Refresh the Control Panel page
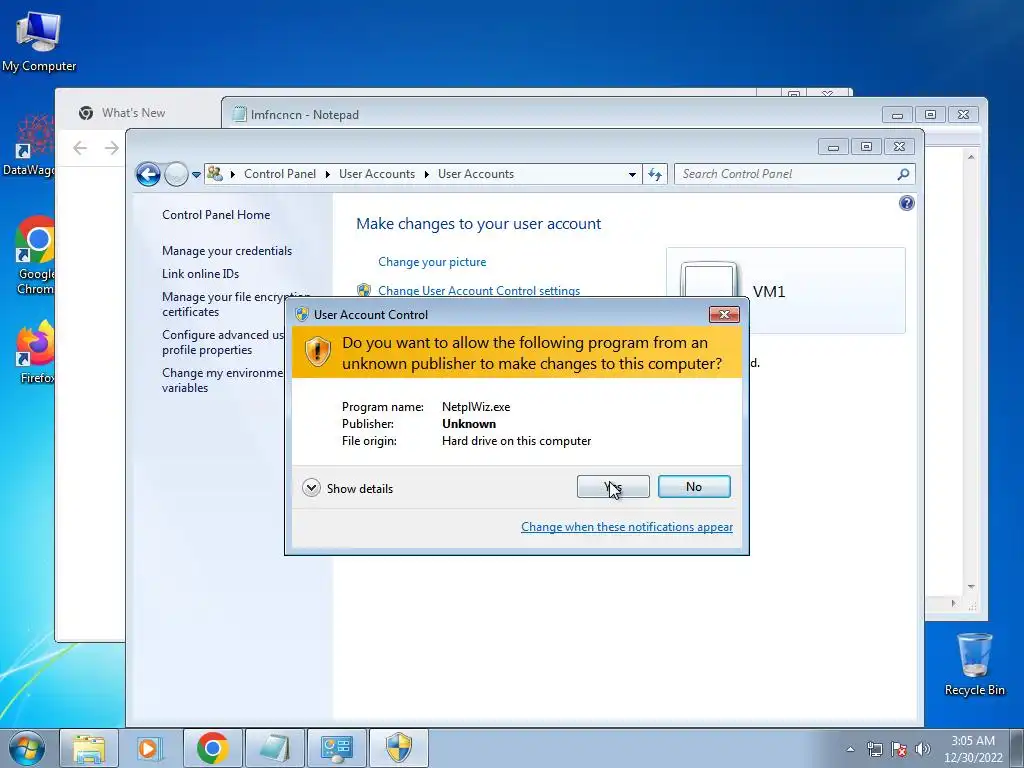This screenshot has height=768, width=1024. [x=655, y=174]
